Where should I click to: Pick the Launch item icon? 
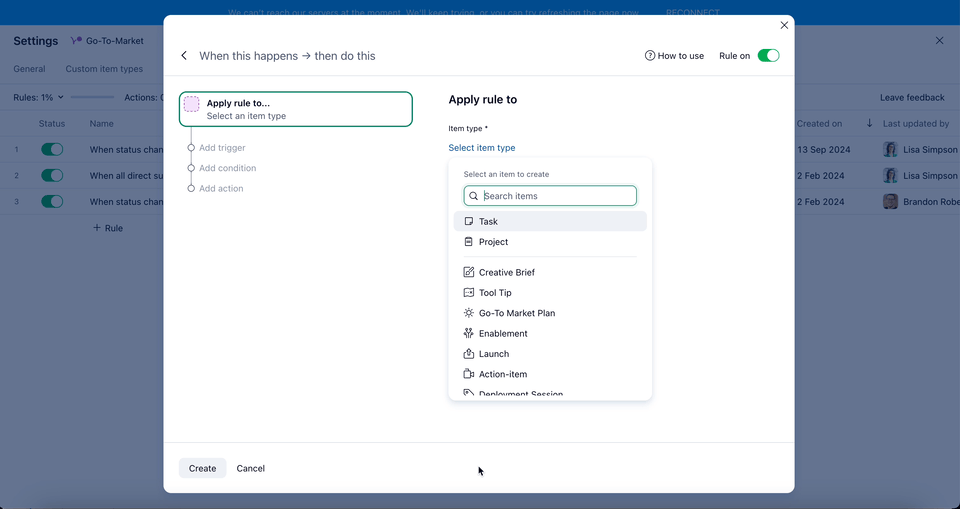tap(469, 354)
